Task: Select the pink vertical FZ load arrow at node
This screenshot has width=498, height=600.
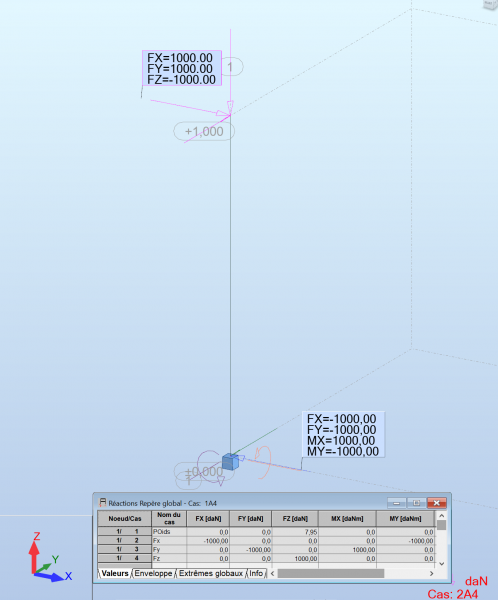Action: pos(230,69)
